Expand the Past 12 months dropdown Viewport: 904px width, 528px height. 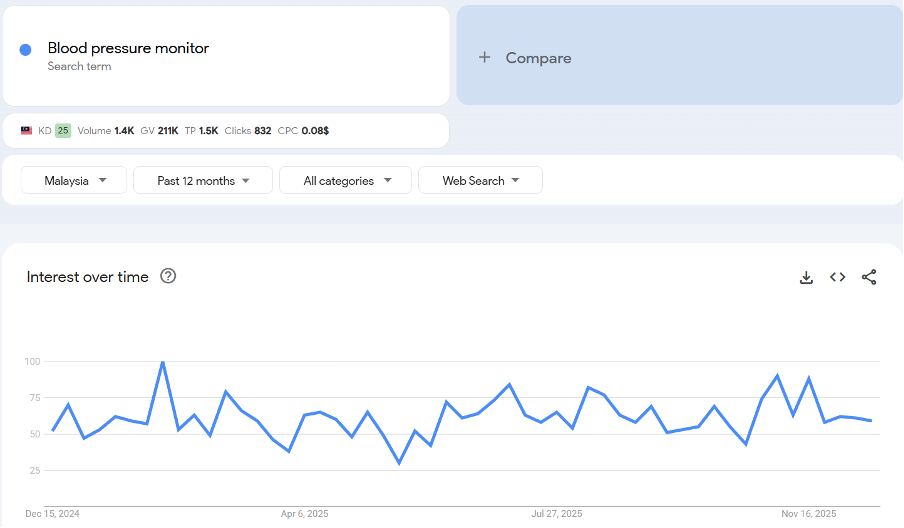(203, 181)
